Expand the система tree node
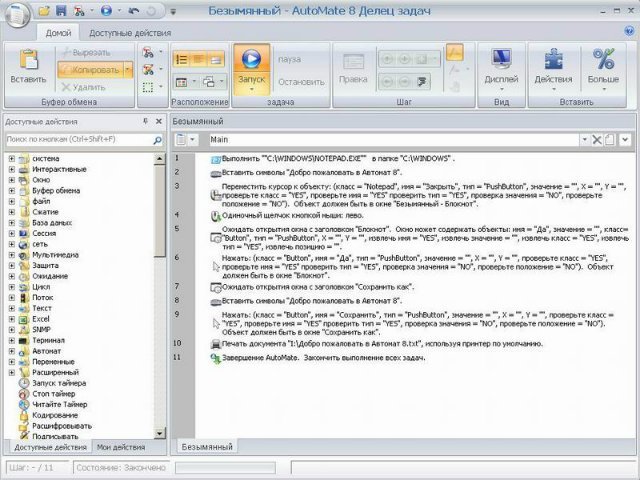This screenshot has width=640, height=480. tap(12, 159)
